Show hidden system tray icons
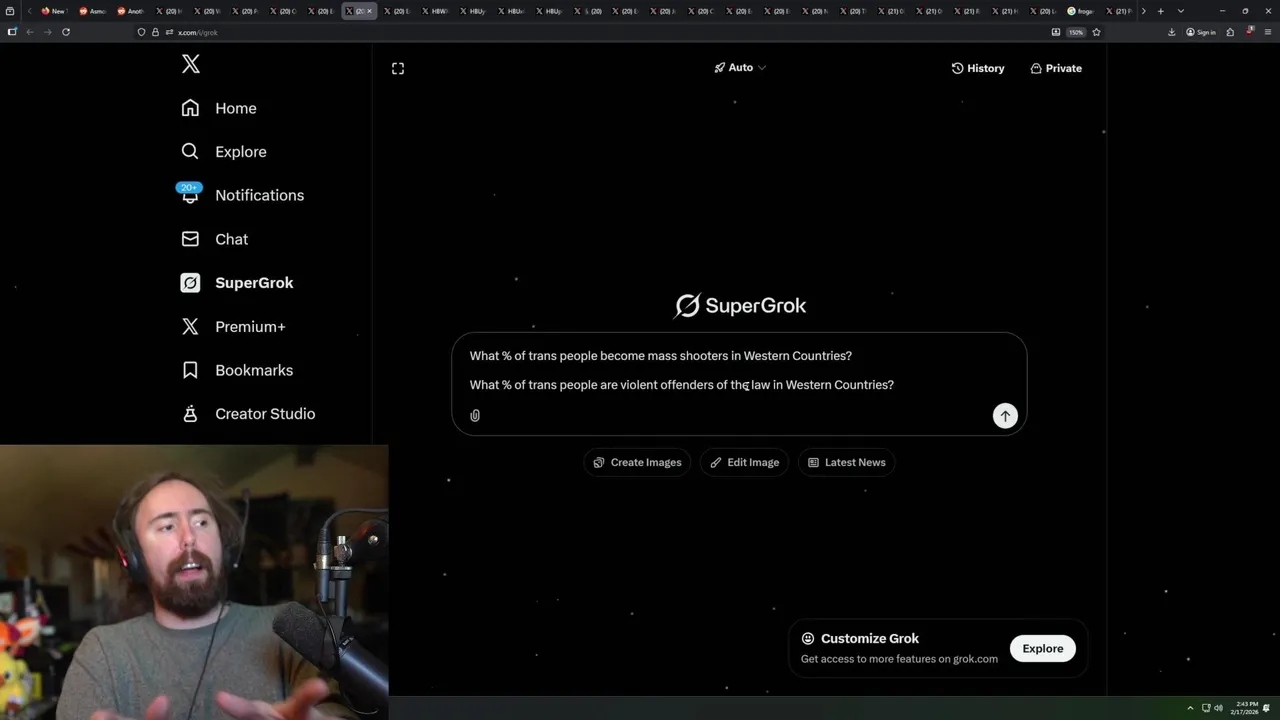 point(1190,708)
